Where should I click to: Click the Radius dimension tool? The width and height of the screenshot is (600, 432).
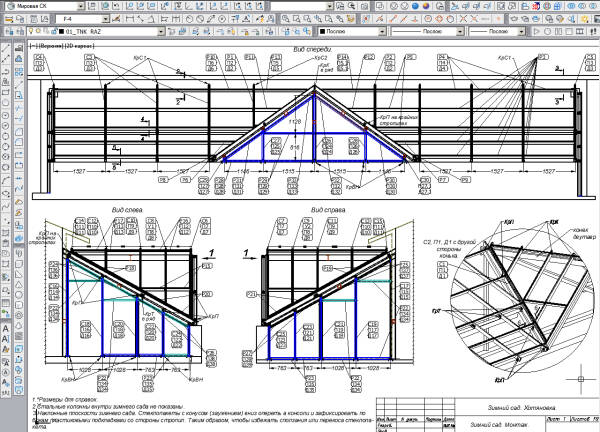click(190, 19)
